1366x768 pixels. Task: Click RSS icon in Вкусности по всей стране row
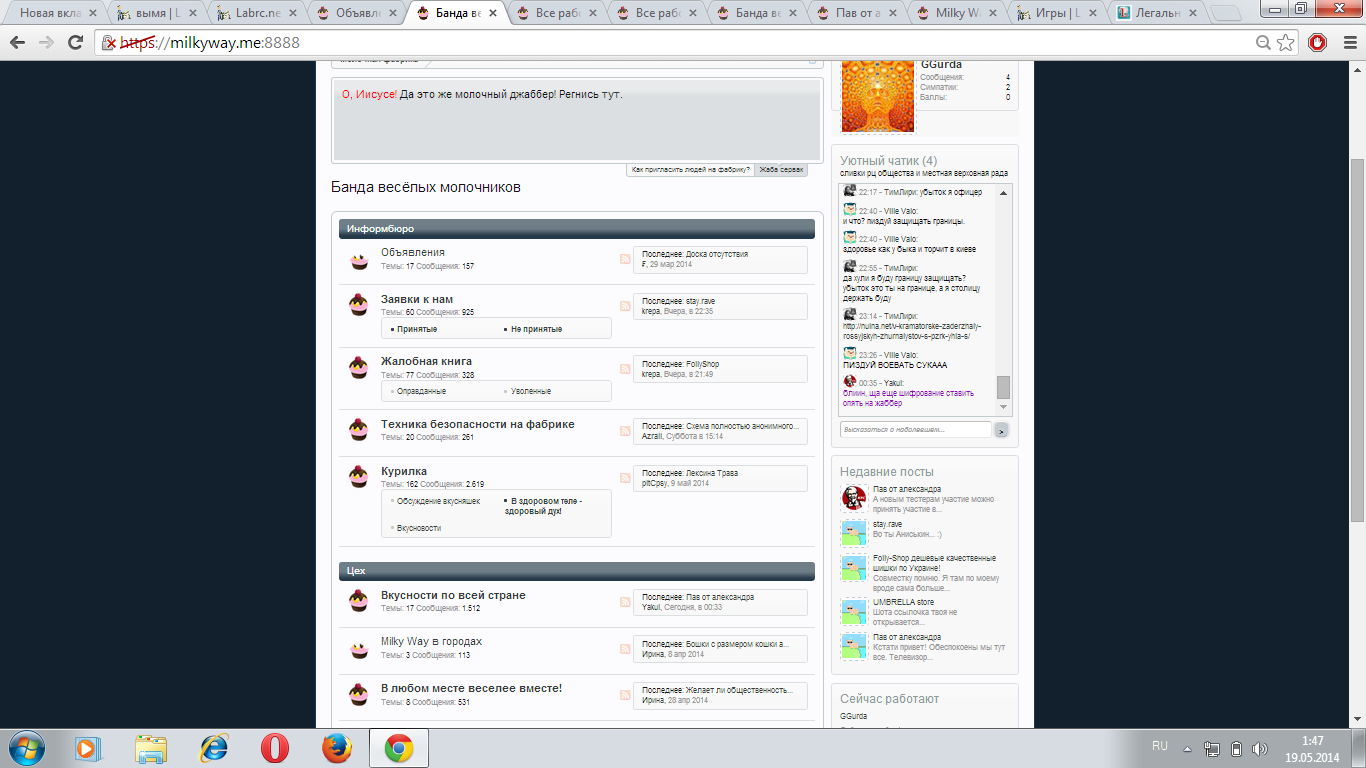pos(625,602)
